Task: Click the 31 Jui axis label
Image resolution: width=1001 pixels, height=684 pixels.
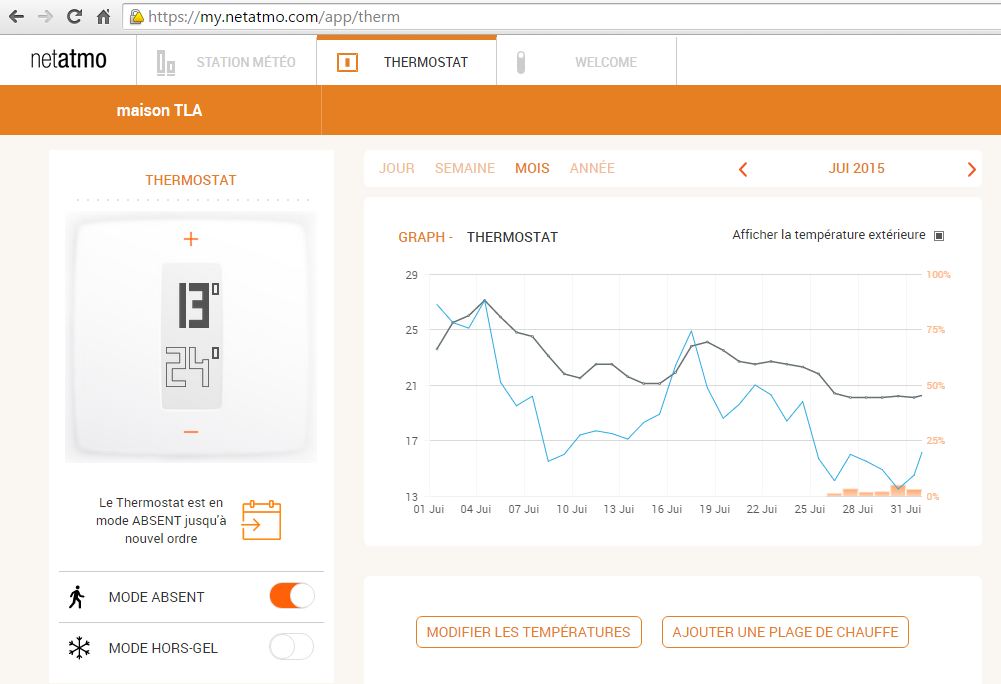Action: pyautogui.click(x=905, y=509)
